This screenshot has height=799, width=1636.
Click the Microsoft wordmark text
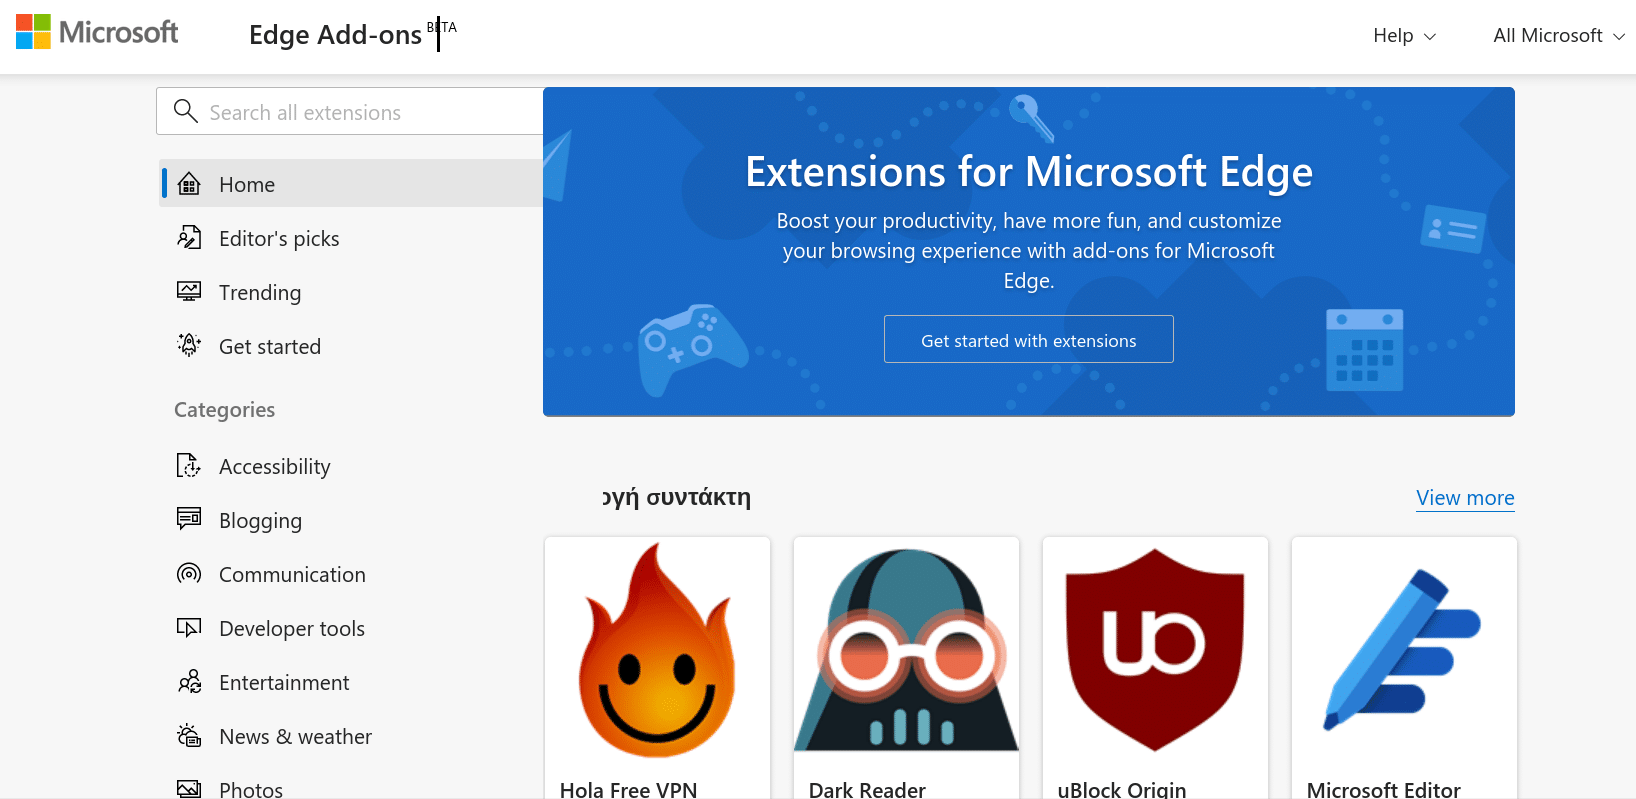tap(119, 32)
